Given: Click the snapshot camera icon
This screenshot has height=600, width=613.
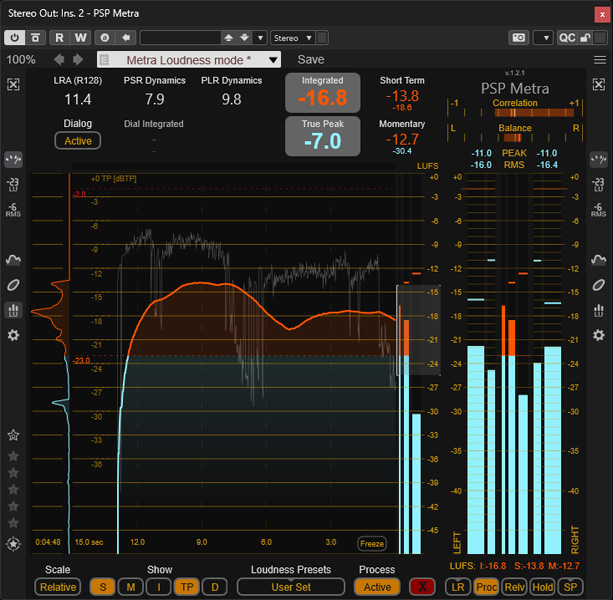Looking at the screenshot, I should tap(519, 38).
